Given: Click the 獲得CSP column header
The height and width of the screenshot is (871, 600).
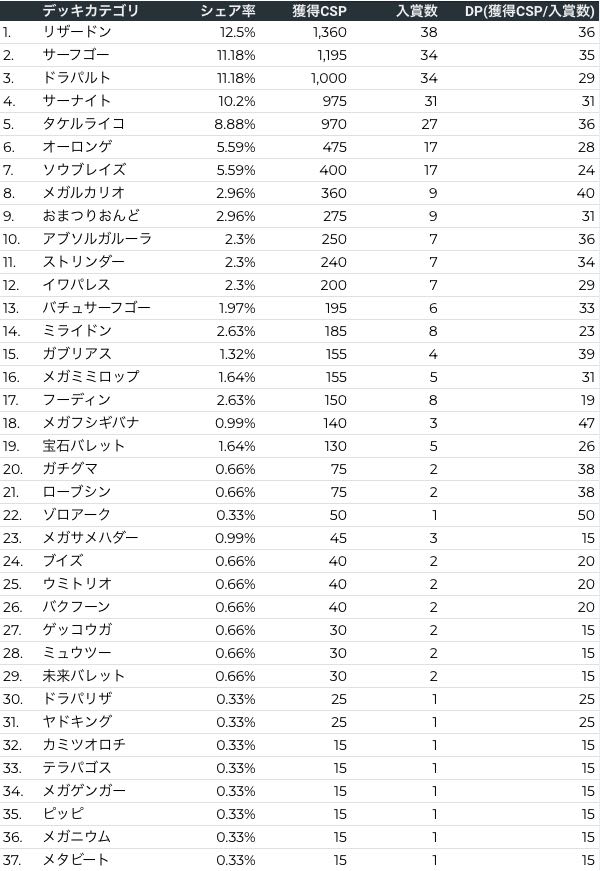Looking at the screenshot, I should [319, 11].
